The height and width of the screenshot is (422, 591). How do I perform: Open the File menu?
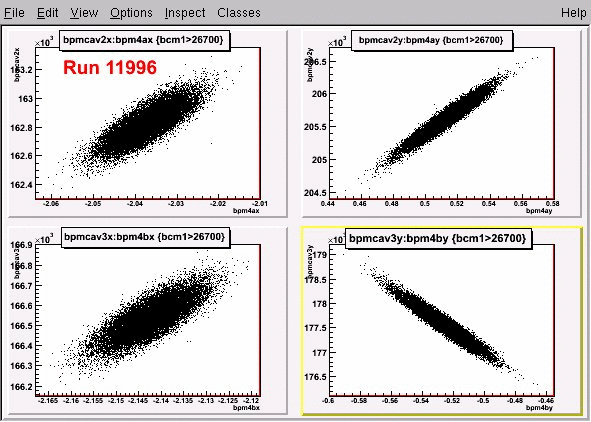point(14,13)
